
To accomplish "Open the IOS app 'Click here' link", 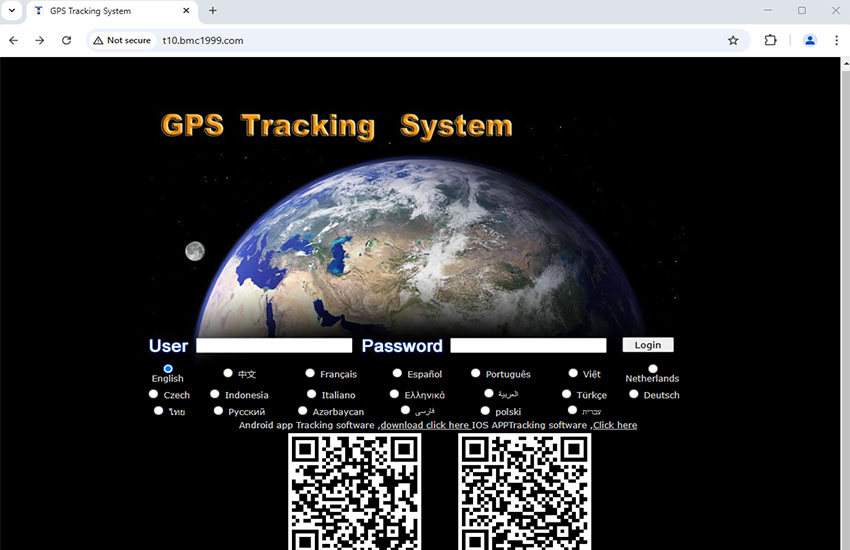I will click(615, 425).
